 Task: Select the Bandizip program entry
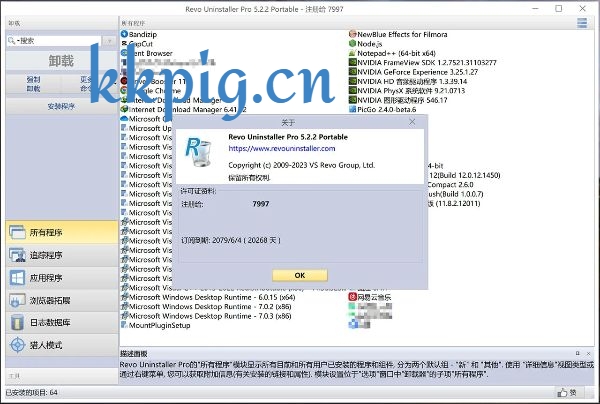click(x=139, y=34)
